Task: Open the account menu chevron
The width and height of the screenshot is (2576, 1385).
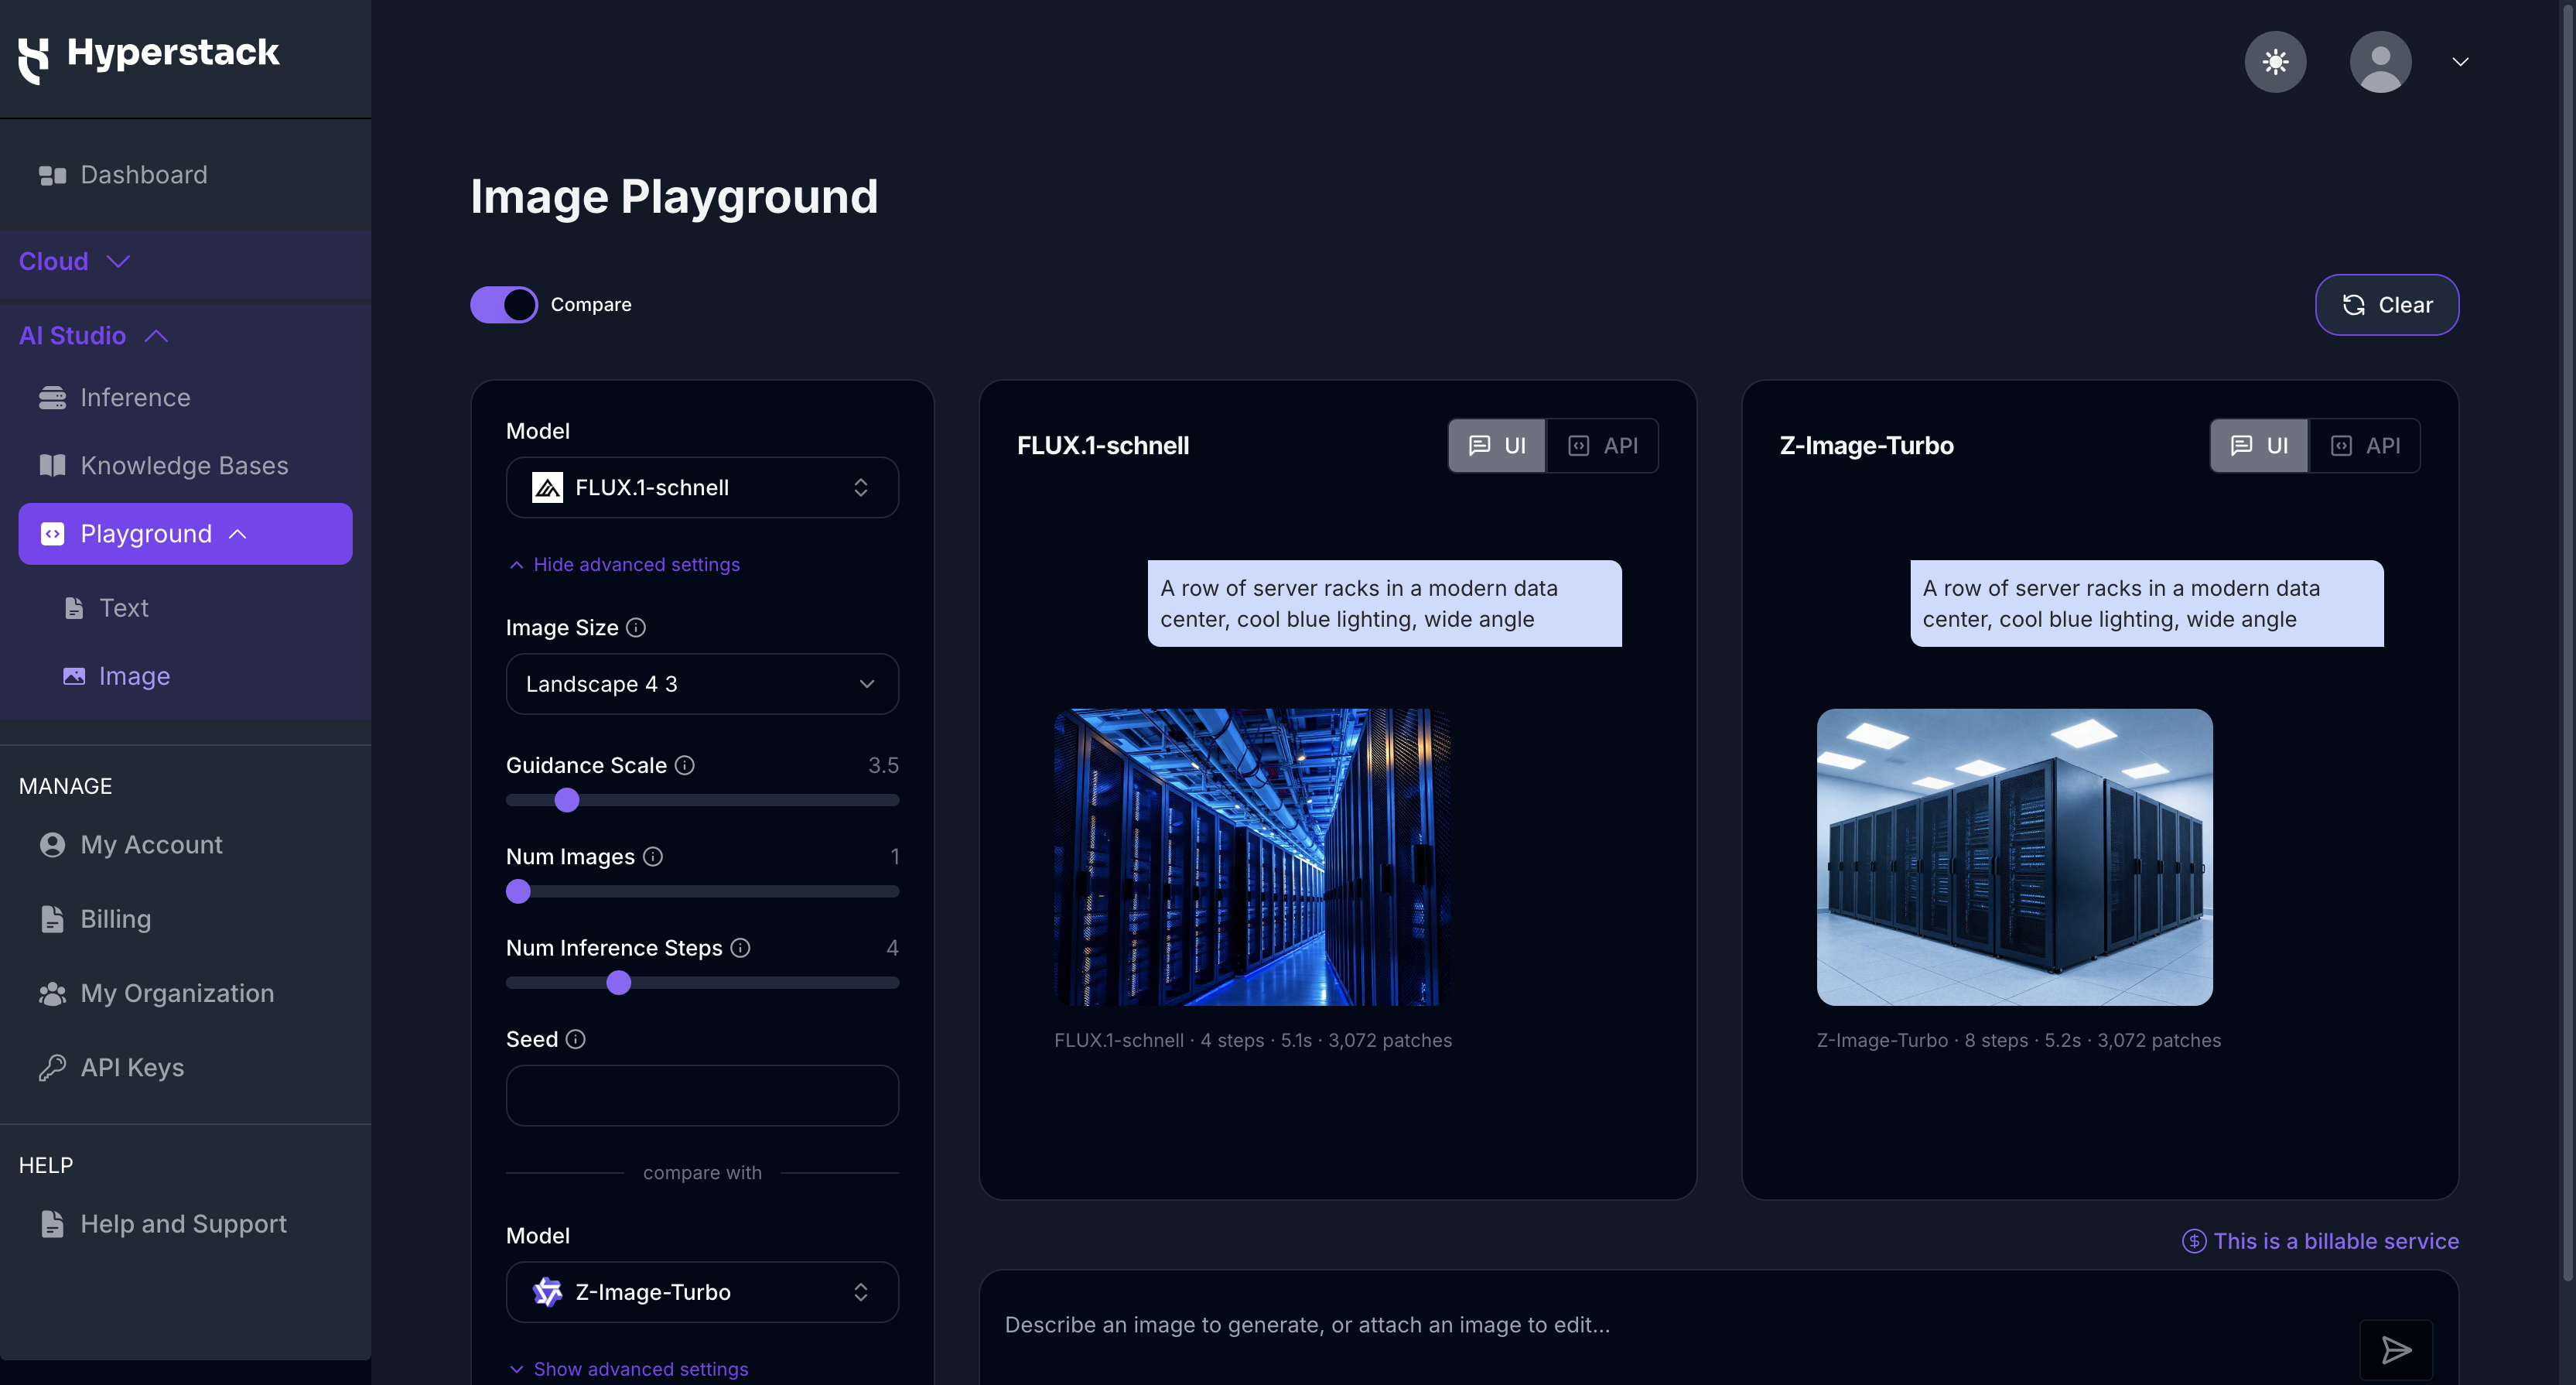Action: pos(2461,62)
